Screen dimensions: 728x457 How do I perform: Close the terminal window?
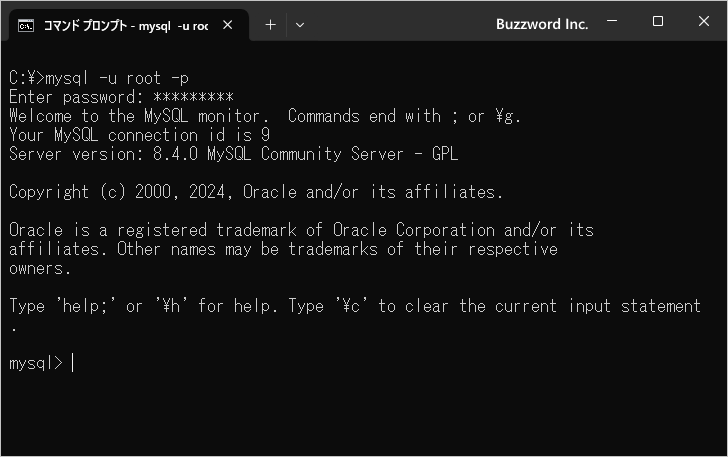pos(703,22)
